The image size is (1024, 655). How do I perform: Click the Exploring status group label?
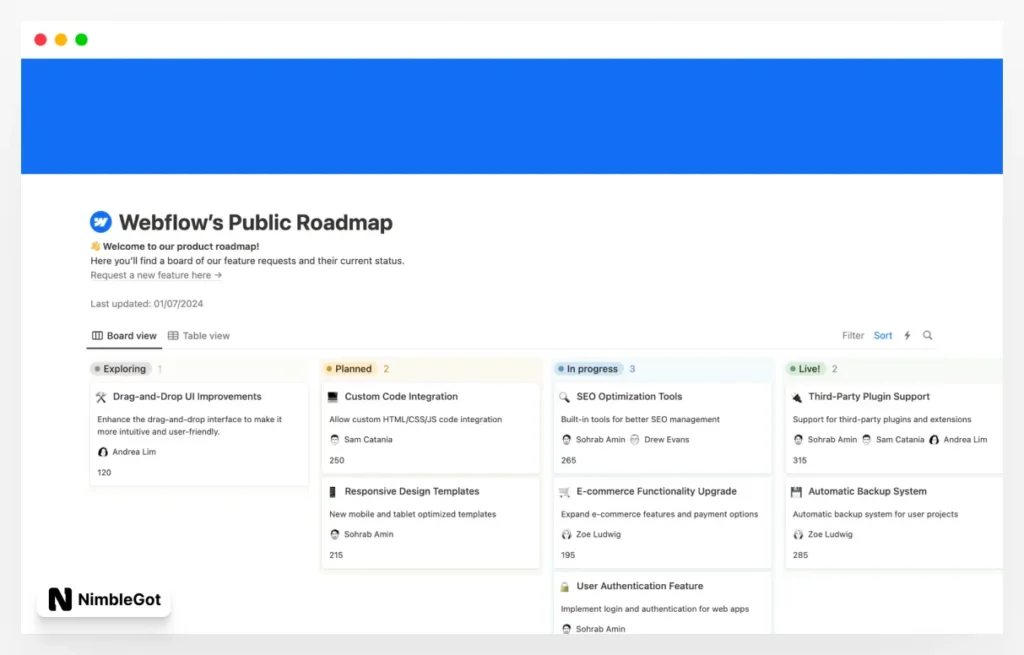(x=120, y=369)
